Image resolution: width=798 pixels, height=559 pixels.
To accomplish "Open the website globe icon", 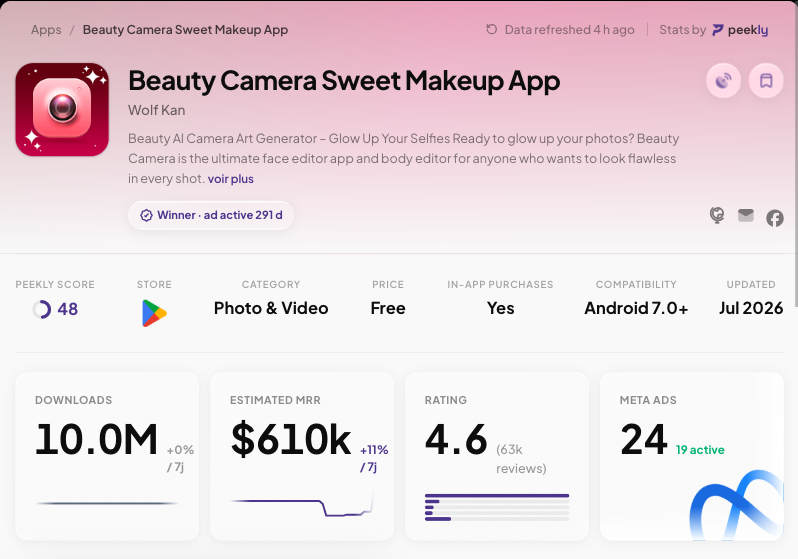I will [717, 215].
